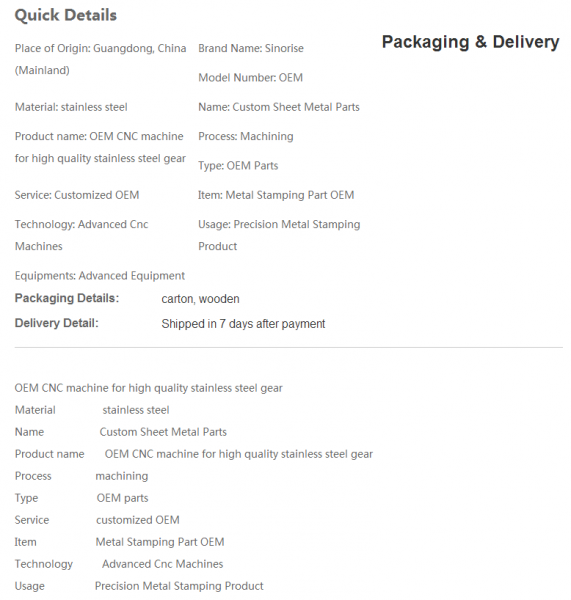Click Brand Name: Sinorise entry
571x600 pixels.
251,48
